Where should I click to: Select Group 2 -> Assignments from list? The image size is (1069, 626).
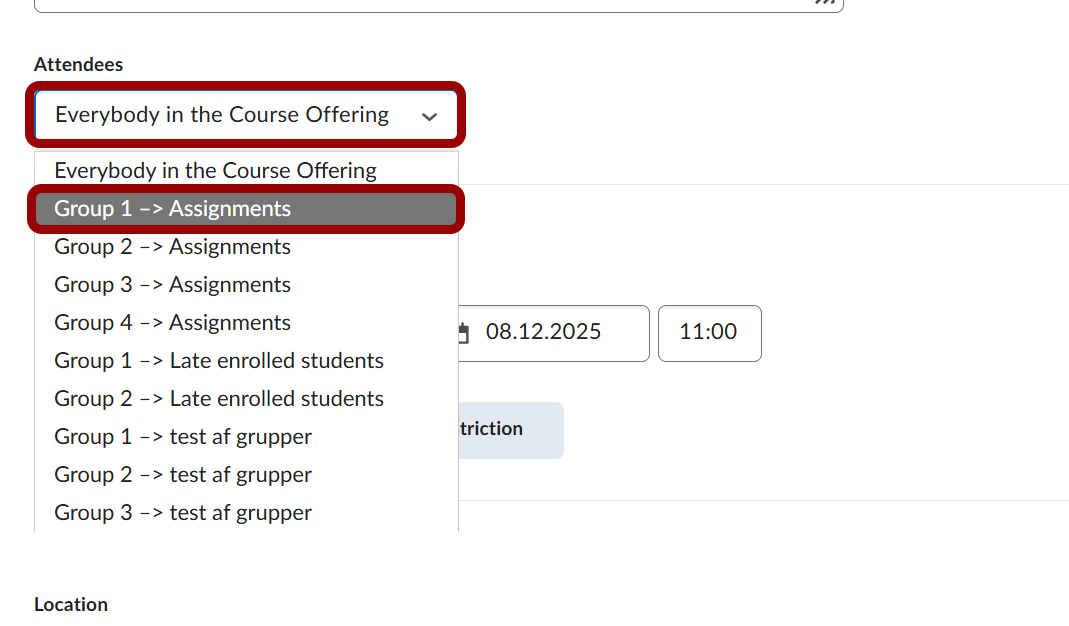pos(172,247)
